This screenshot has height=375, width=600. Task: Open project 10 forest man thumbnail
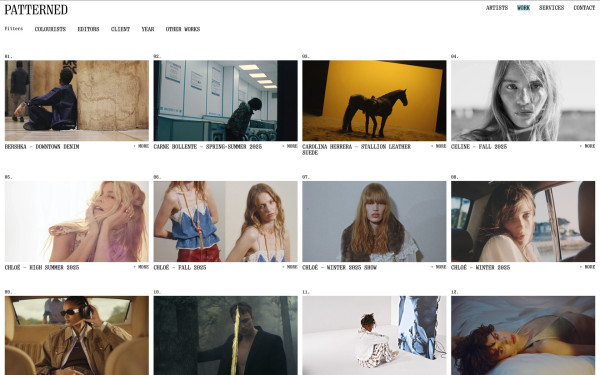[x=225, y=336]
